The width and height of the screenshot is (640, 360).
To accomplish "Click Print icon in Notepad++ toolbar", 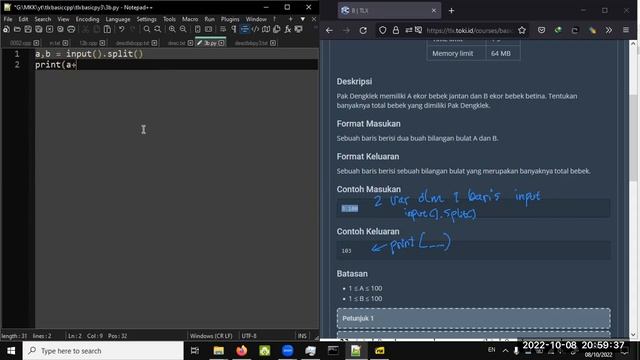I will [x=71, y=29].
